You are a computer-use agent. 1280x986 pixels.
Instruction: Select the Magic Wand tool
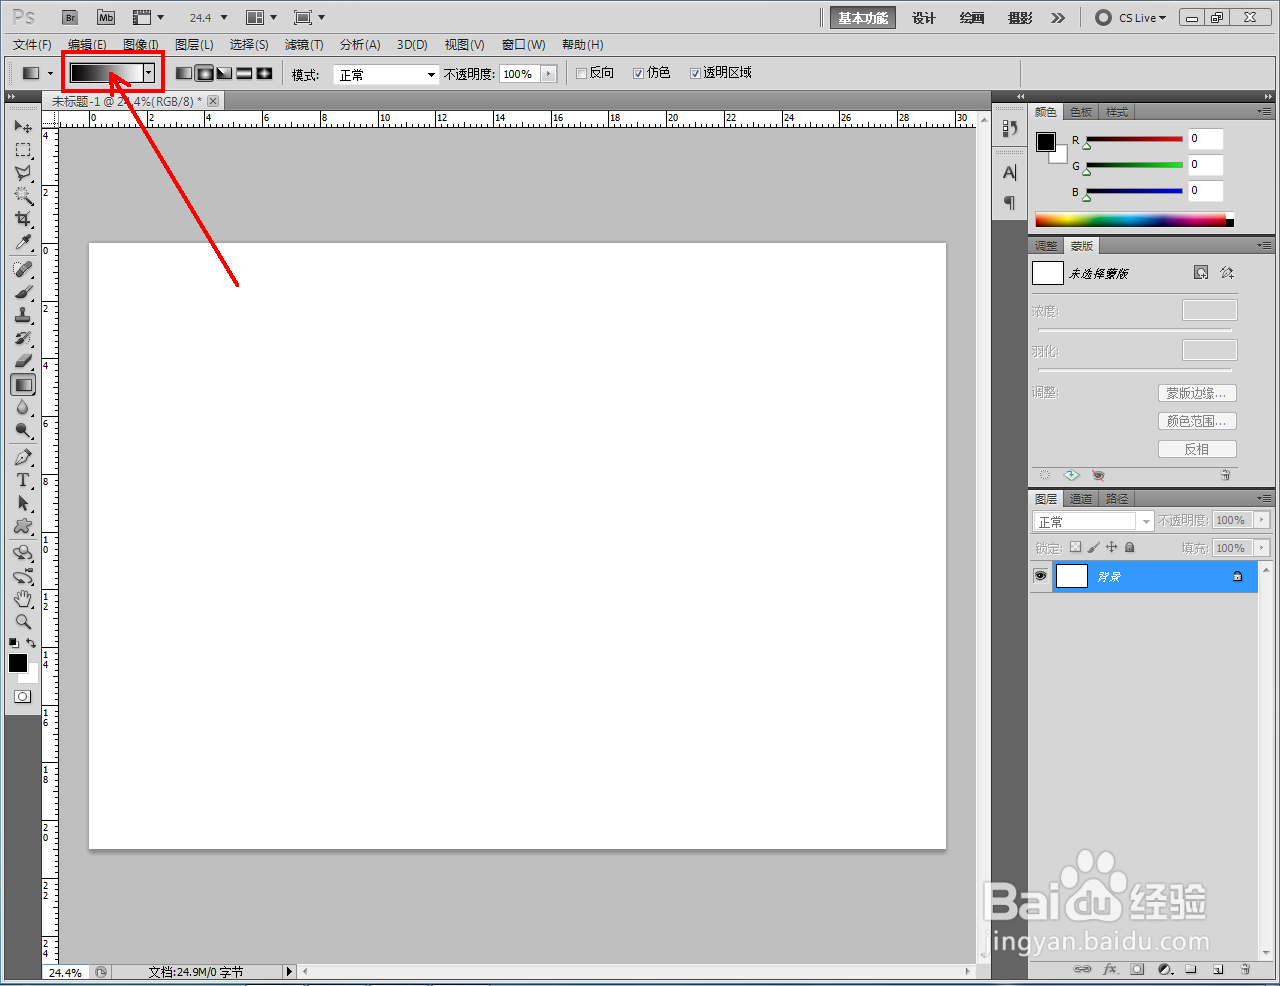click(x=23, y=196)
